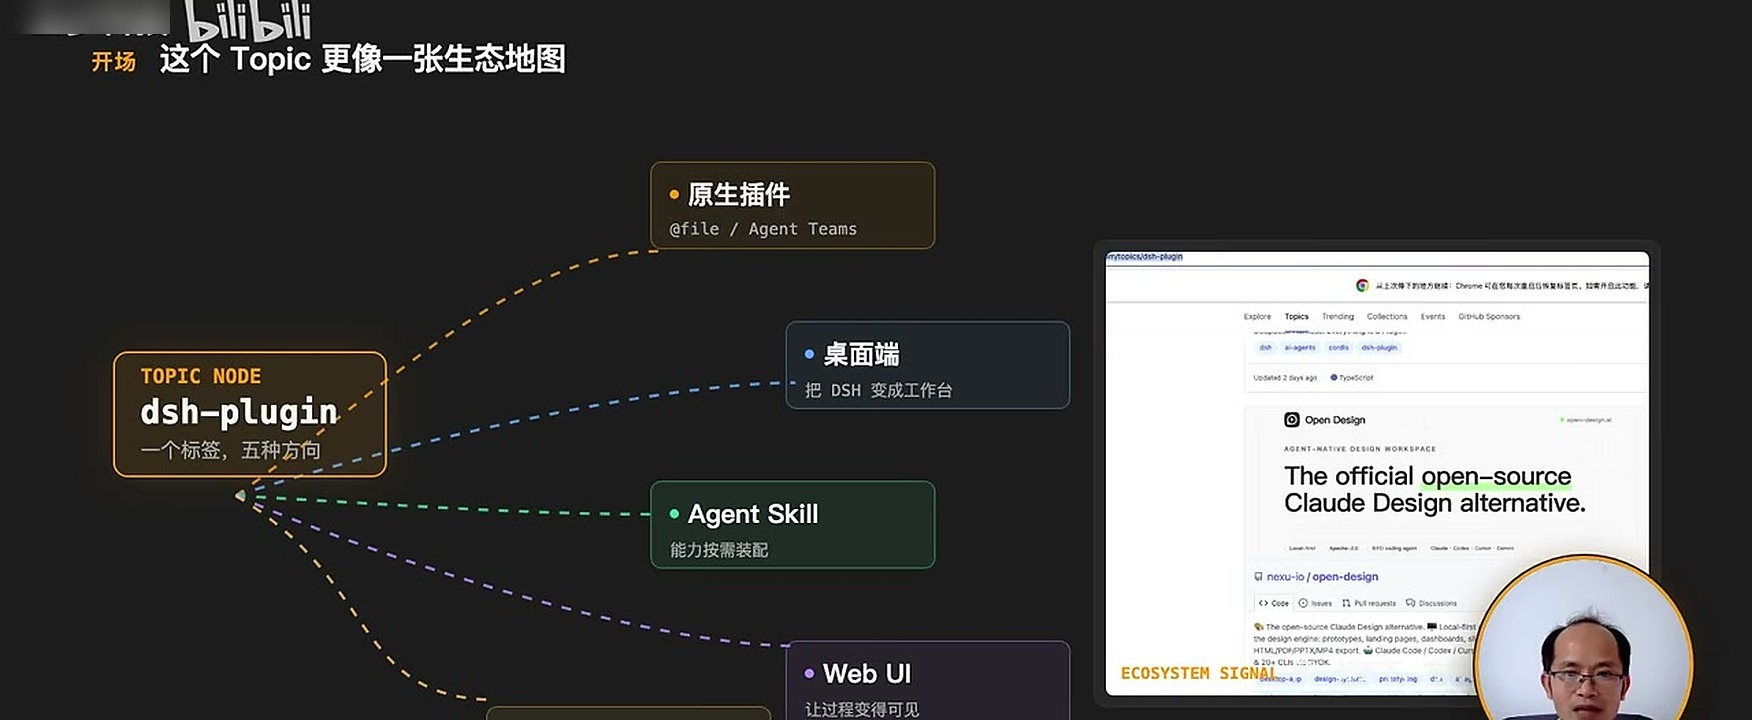
Task: Open the Explore tab in the browser screenshot
Action: click(x=1257, y=316)
